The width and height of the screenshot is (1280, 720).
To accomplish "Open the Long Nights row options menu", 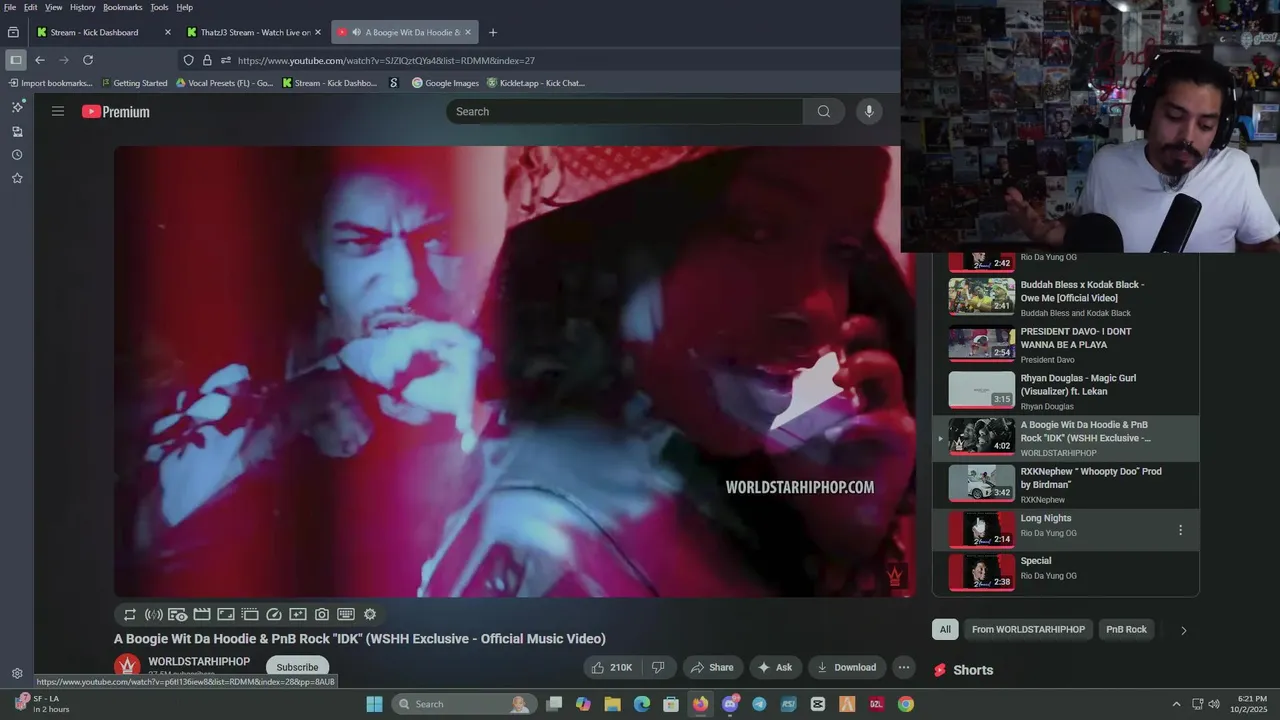I will (1180, 530).
